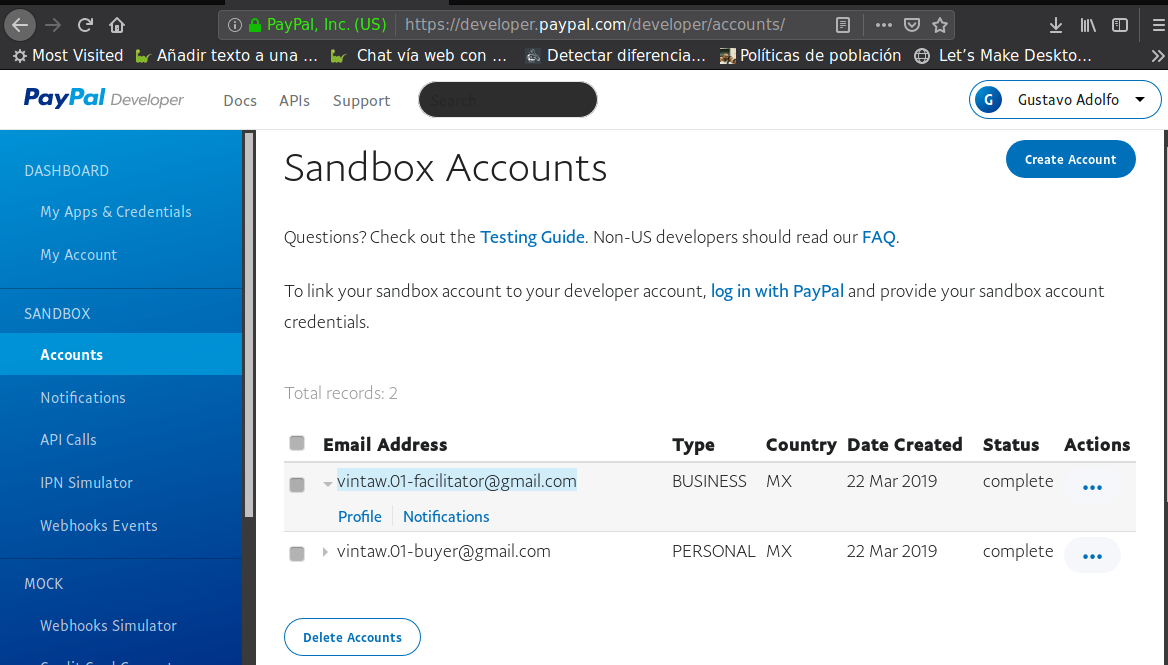1168x665 pixels.
Task: Open the Support menu item
Action: tap(361, 101)
